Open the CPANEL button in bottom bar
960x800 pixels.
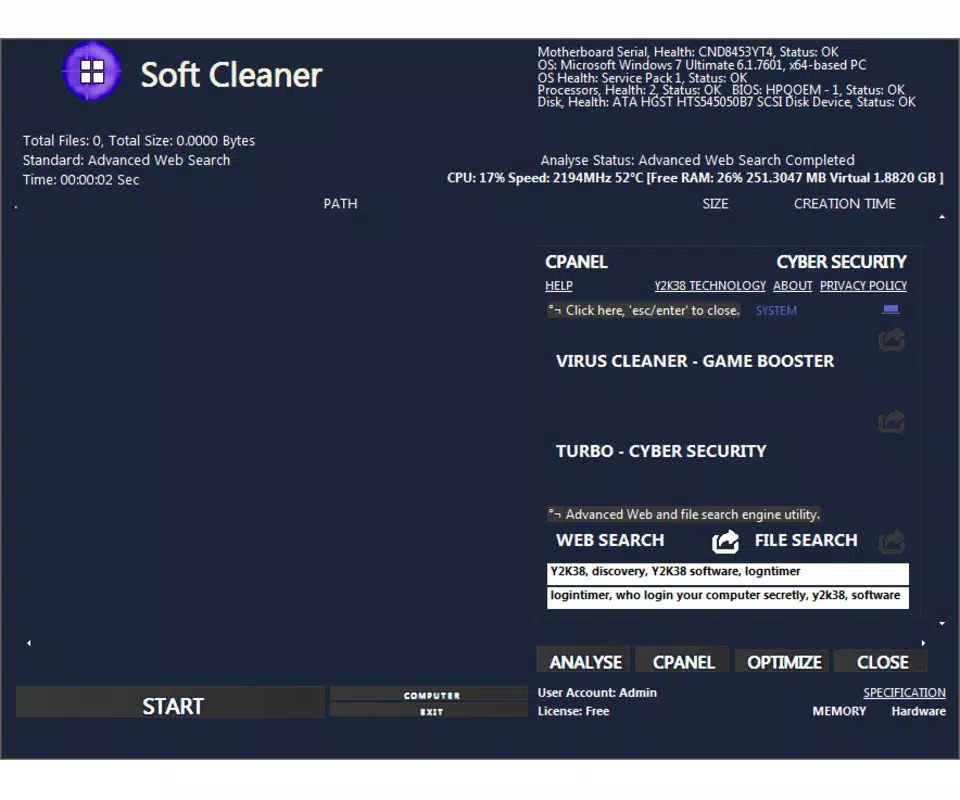(x=683, y=661)
